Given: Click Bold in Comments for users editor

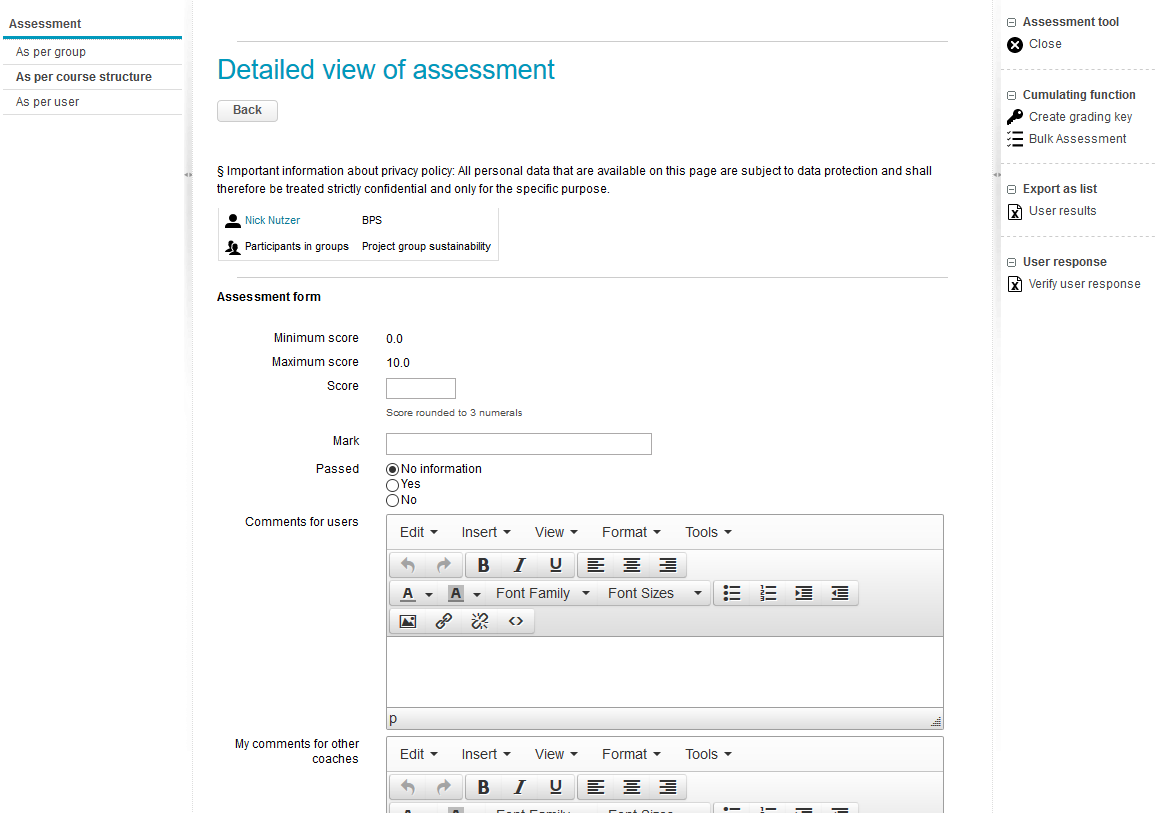Looking at the screenshot, I should tap(483, 565).
